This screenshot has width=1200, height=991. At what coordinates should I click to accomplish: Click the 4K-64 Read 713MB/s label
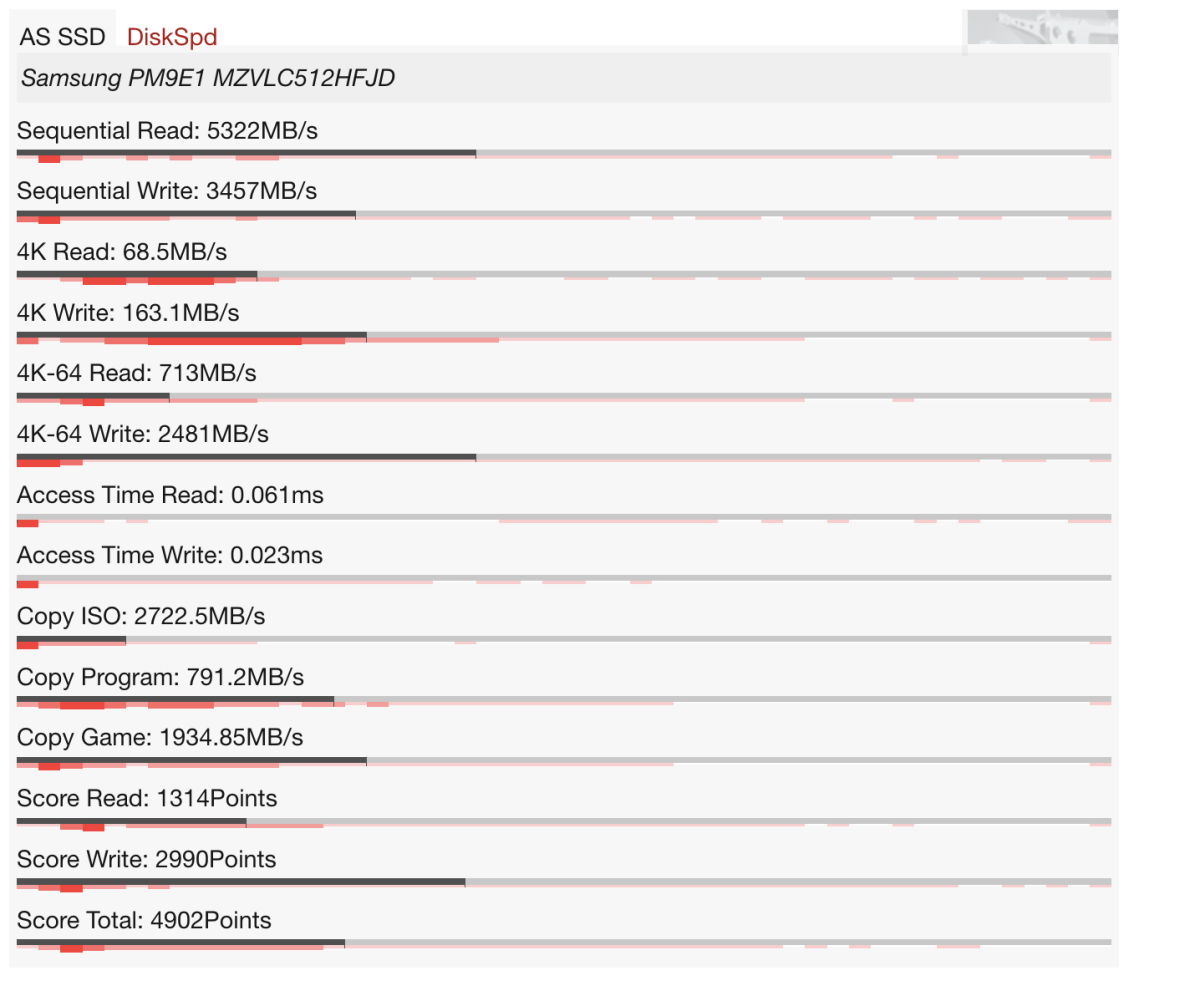[137, 373]
